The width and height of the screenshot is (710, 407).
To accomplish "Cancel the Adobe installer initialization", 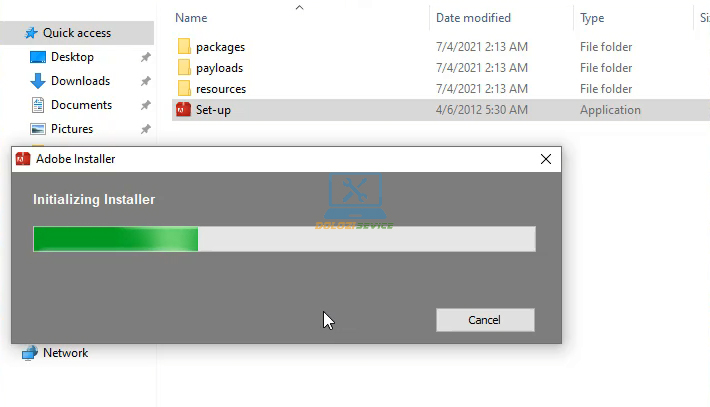I will coord(485,320).
